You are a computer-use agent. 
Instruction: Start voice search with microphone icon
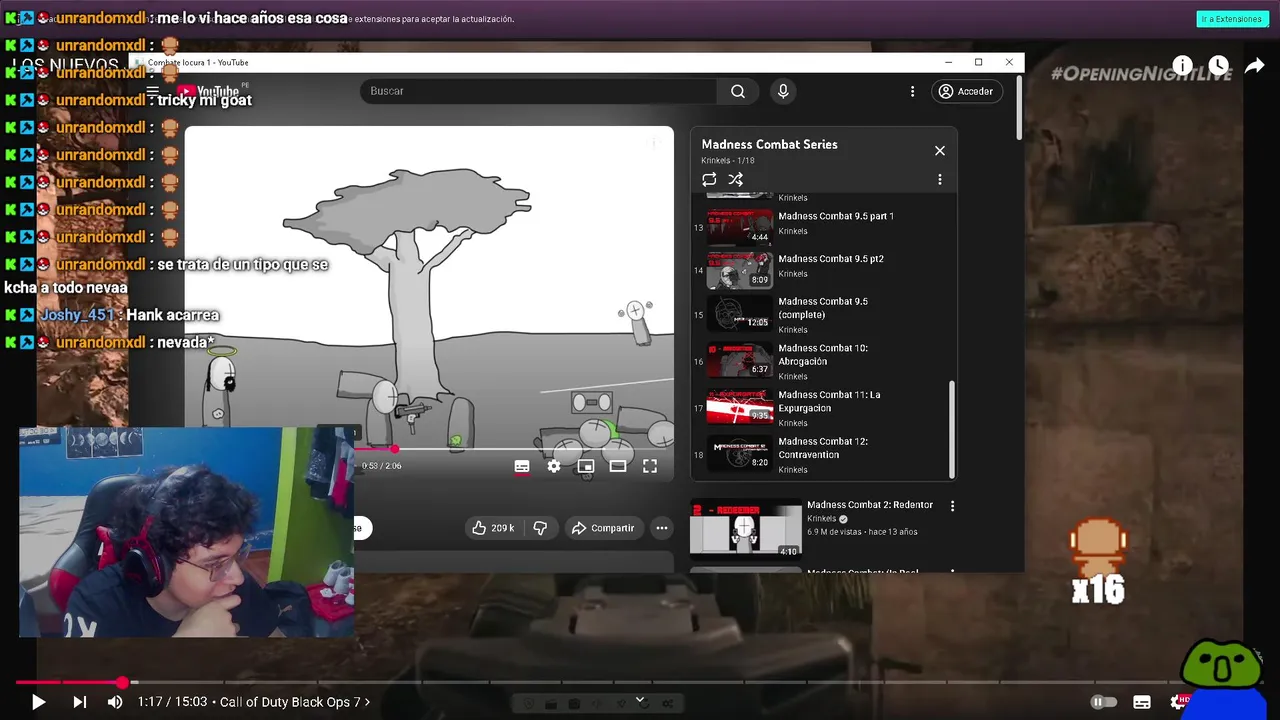click(x=783, y=91)
